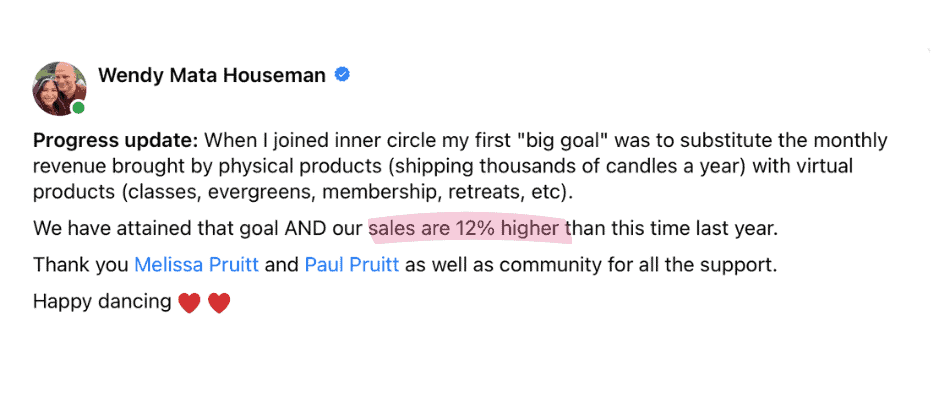Open Wendy Mata Houseman's profile picture

(59, 88)
